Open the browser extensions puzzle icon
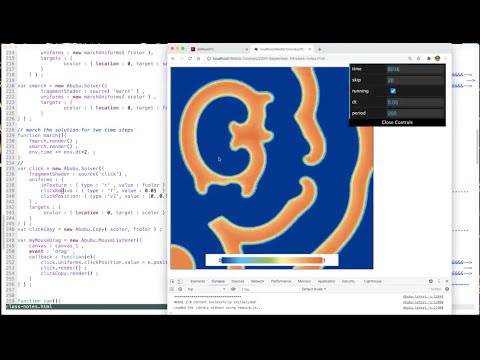Viewport: 480px width, 360px height. point(429,58)
